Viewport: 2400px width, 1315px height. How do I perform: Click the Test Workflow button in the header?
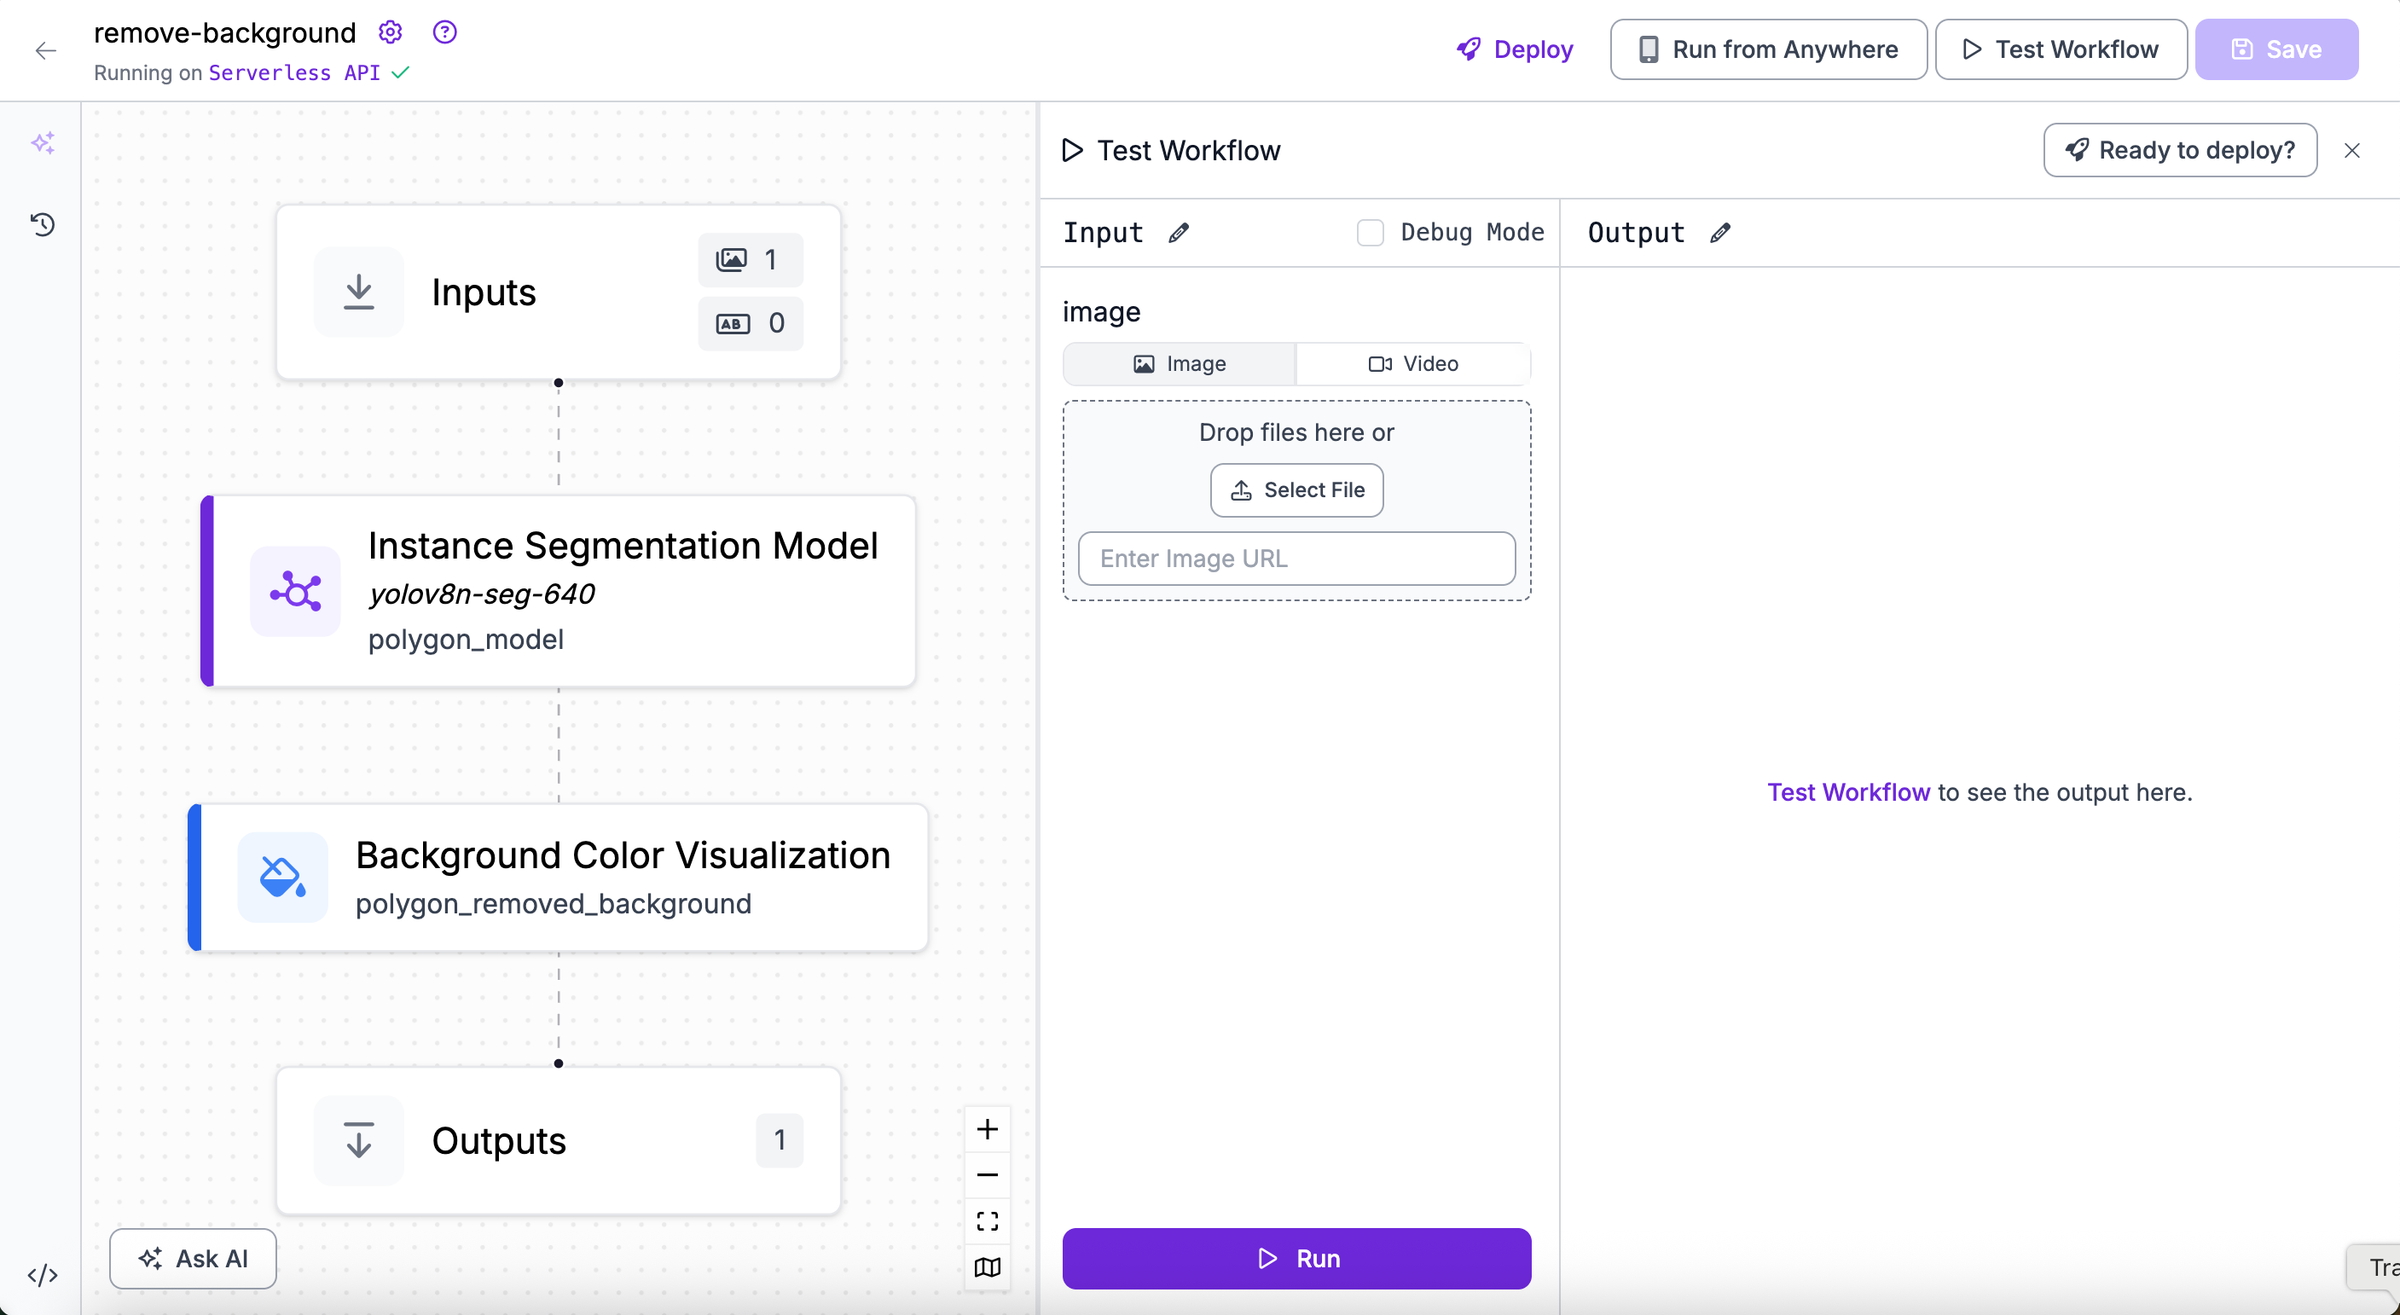[x=2060, y=49]
